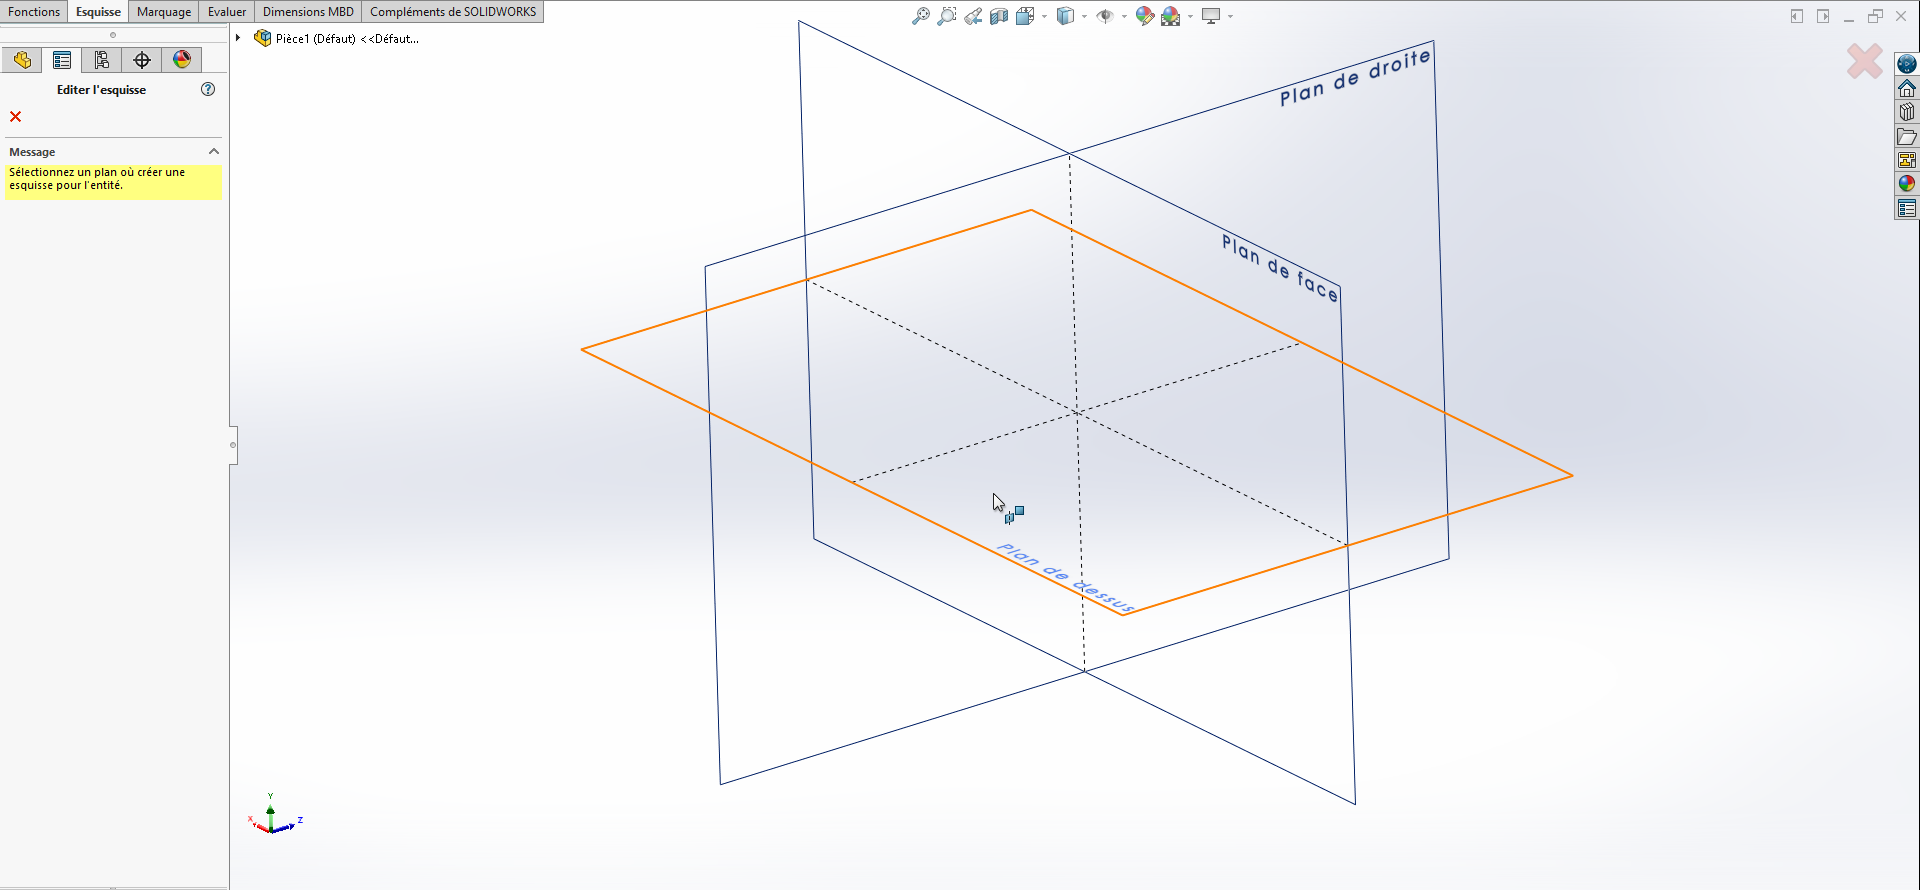Activate the Zoom to Area tool

946,16
